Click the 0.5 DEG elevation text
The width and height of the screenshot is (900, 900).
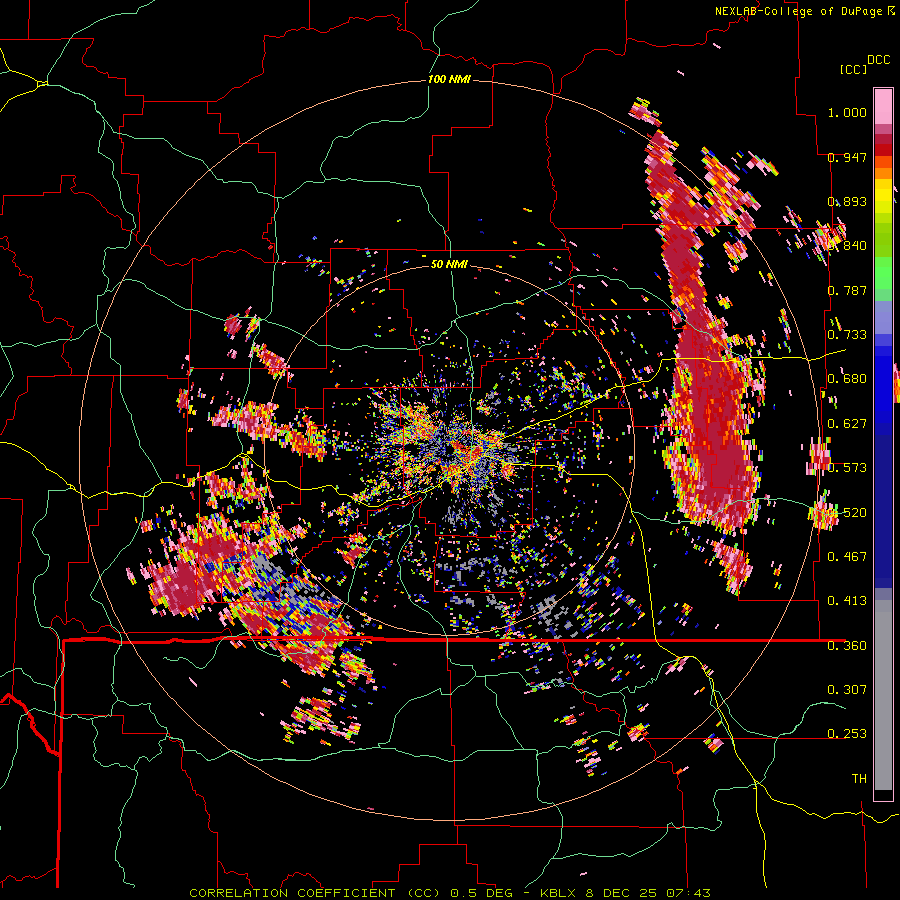tap(481, 893)
